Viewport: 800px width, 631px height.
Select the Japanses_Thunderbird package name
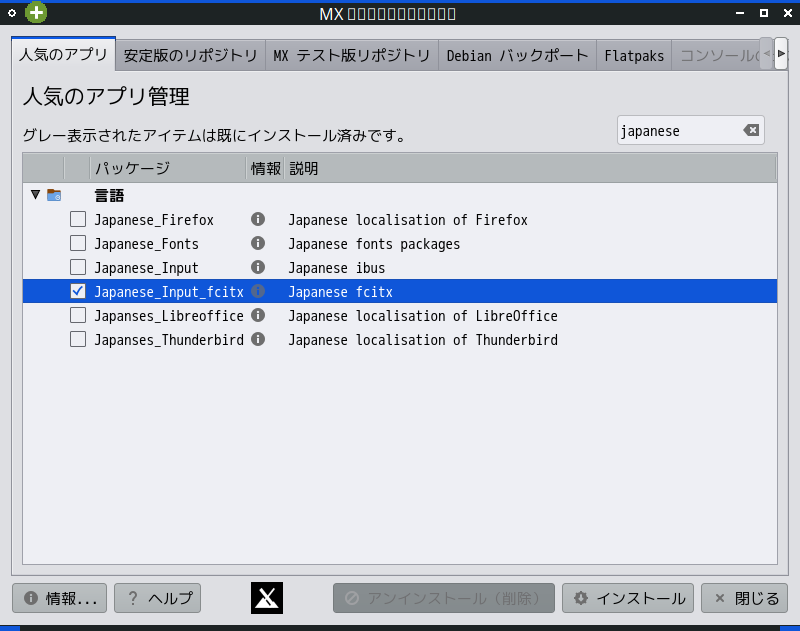(169, 340)
